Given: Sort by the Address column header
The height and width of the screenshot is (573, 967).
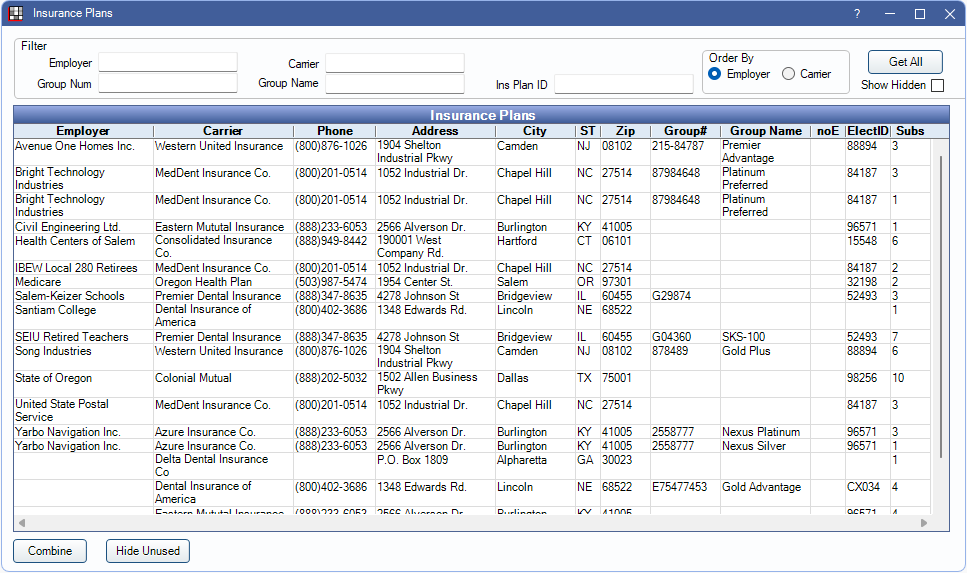Looking at the screenshot, I should (x=435, y=131).
